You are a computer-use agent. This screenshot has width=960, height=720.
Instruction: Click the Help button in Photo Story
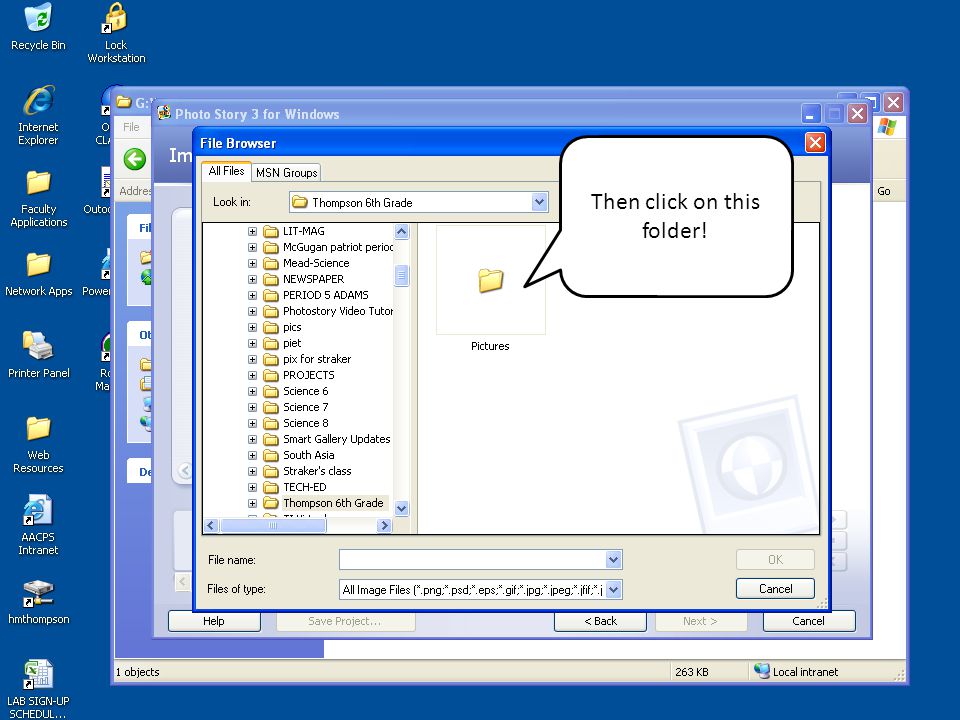[x=214, y=621]
